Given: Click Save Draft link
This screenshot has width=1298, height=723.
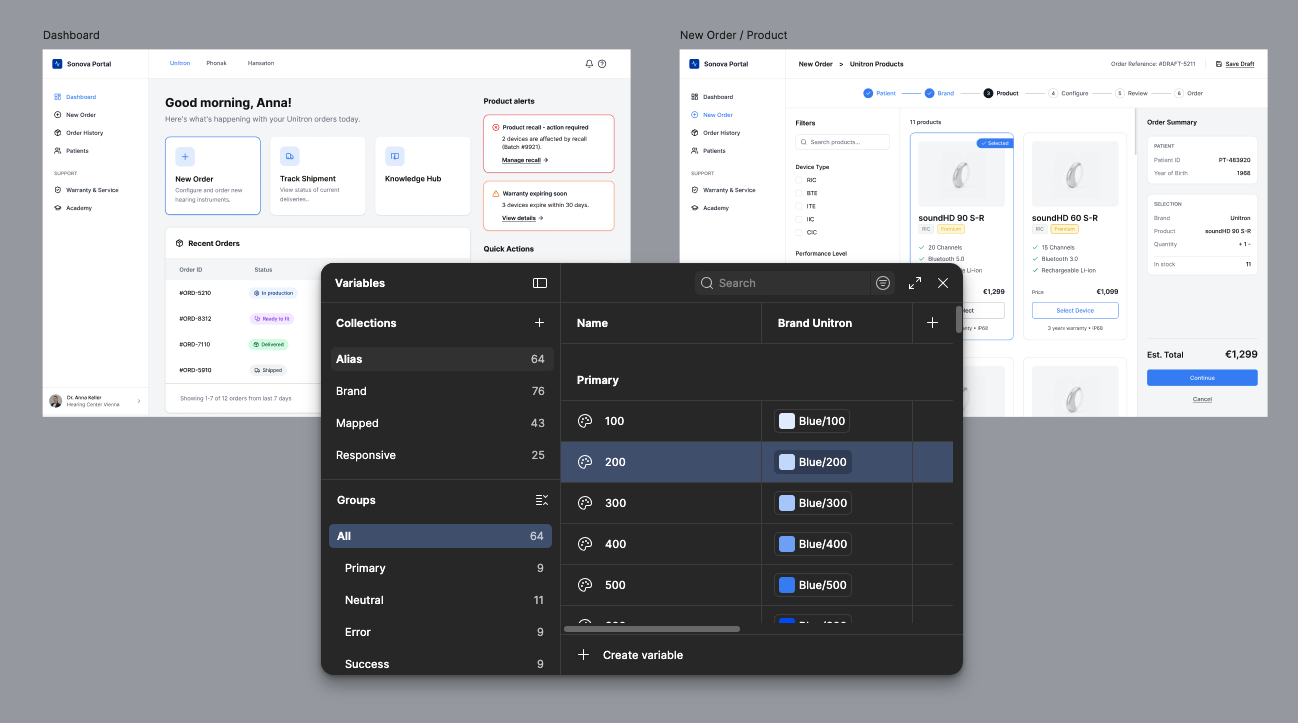Looking at the screenshot, I should click(x=1235, y=64).
